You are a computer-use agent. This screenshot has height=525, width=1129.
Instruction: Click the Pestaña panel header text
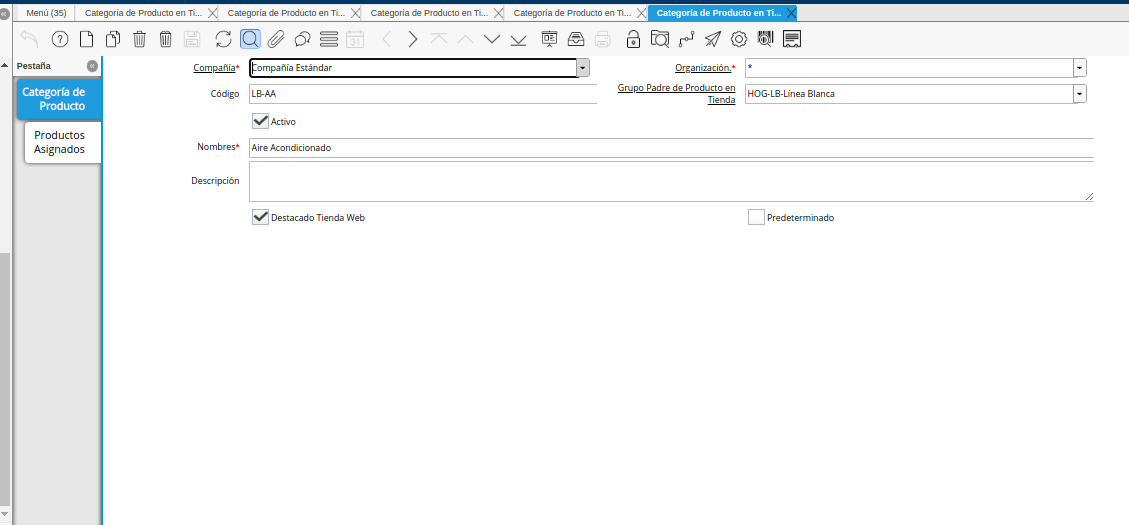(34, 66)
